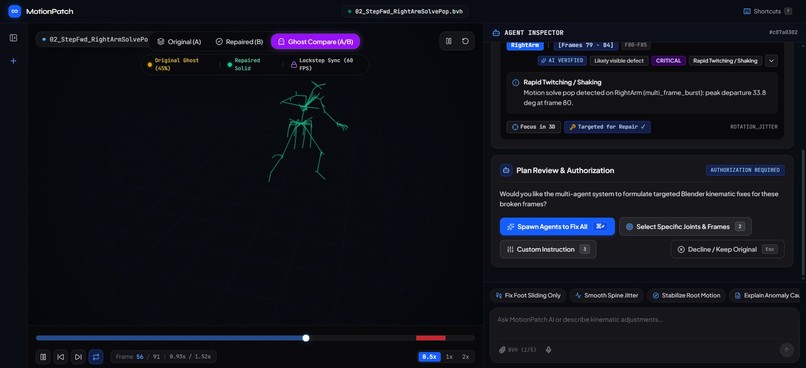Open Custom Instruction option
This screenshot has width=806, height=368.
pyautogui.click(x=548, y=249)
